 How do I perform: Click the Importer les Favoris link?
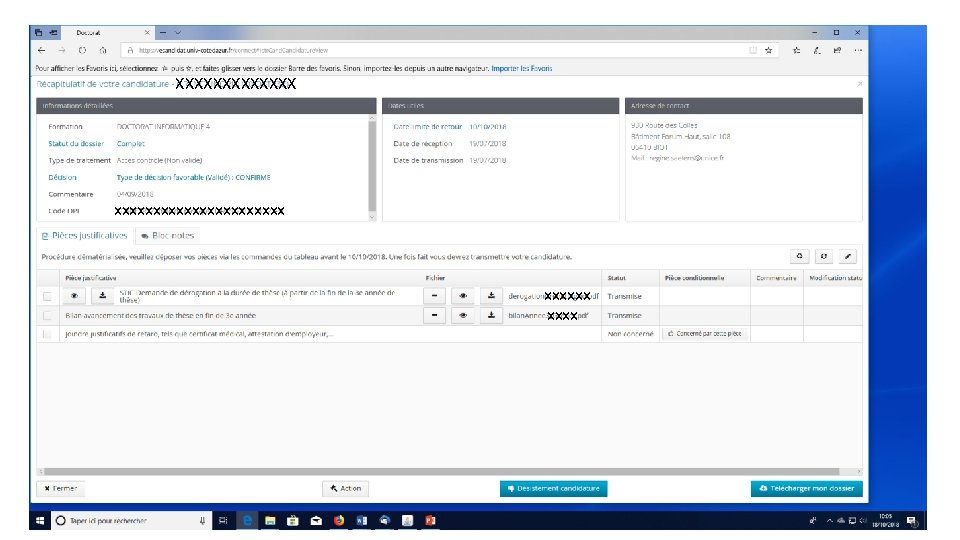point(522,69)
